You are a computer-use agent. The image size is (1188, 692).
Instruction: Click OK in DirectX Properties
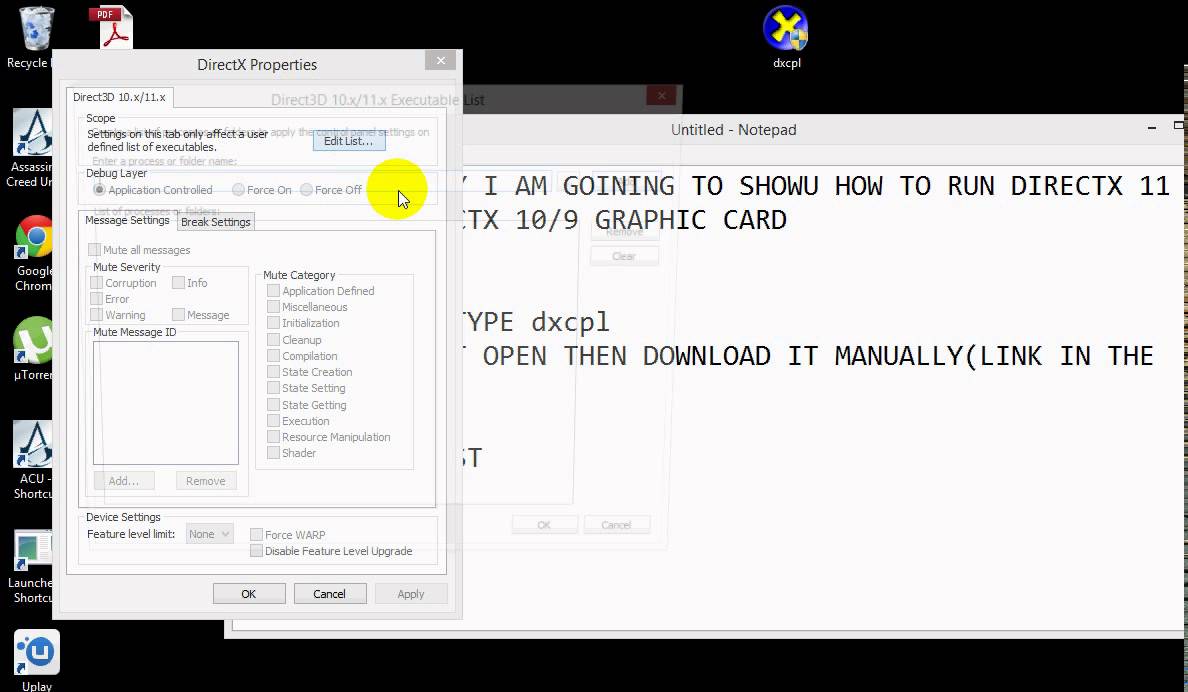click(x=249, y=593)
